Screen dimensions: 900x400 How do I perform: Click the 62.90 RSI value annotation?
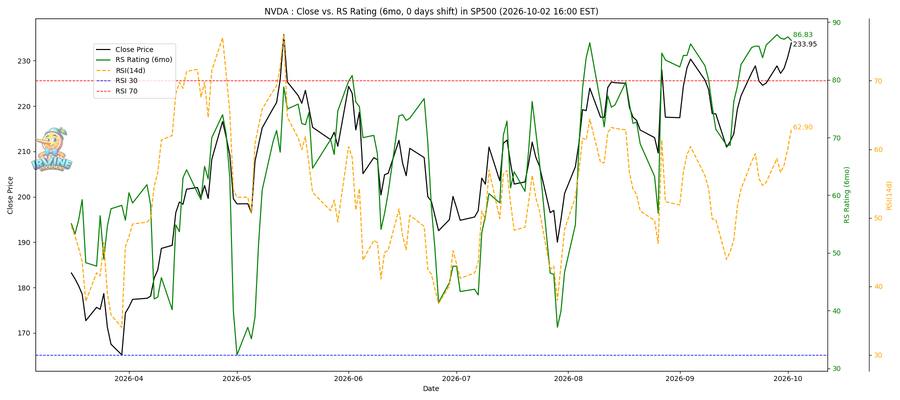point(802,127)
